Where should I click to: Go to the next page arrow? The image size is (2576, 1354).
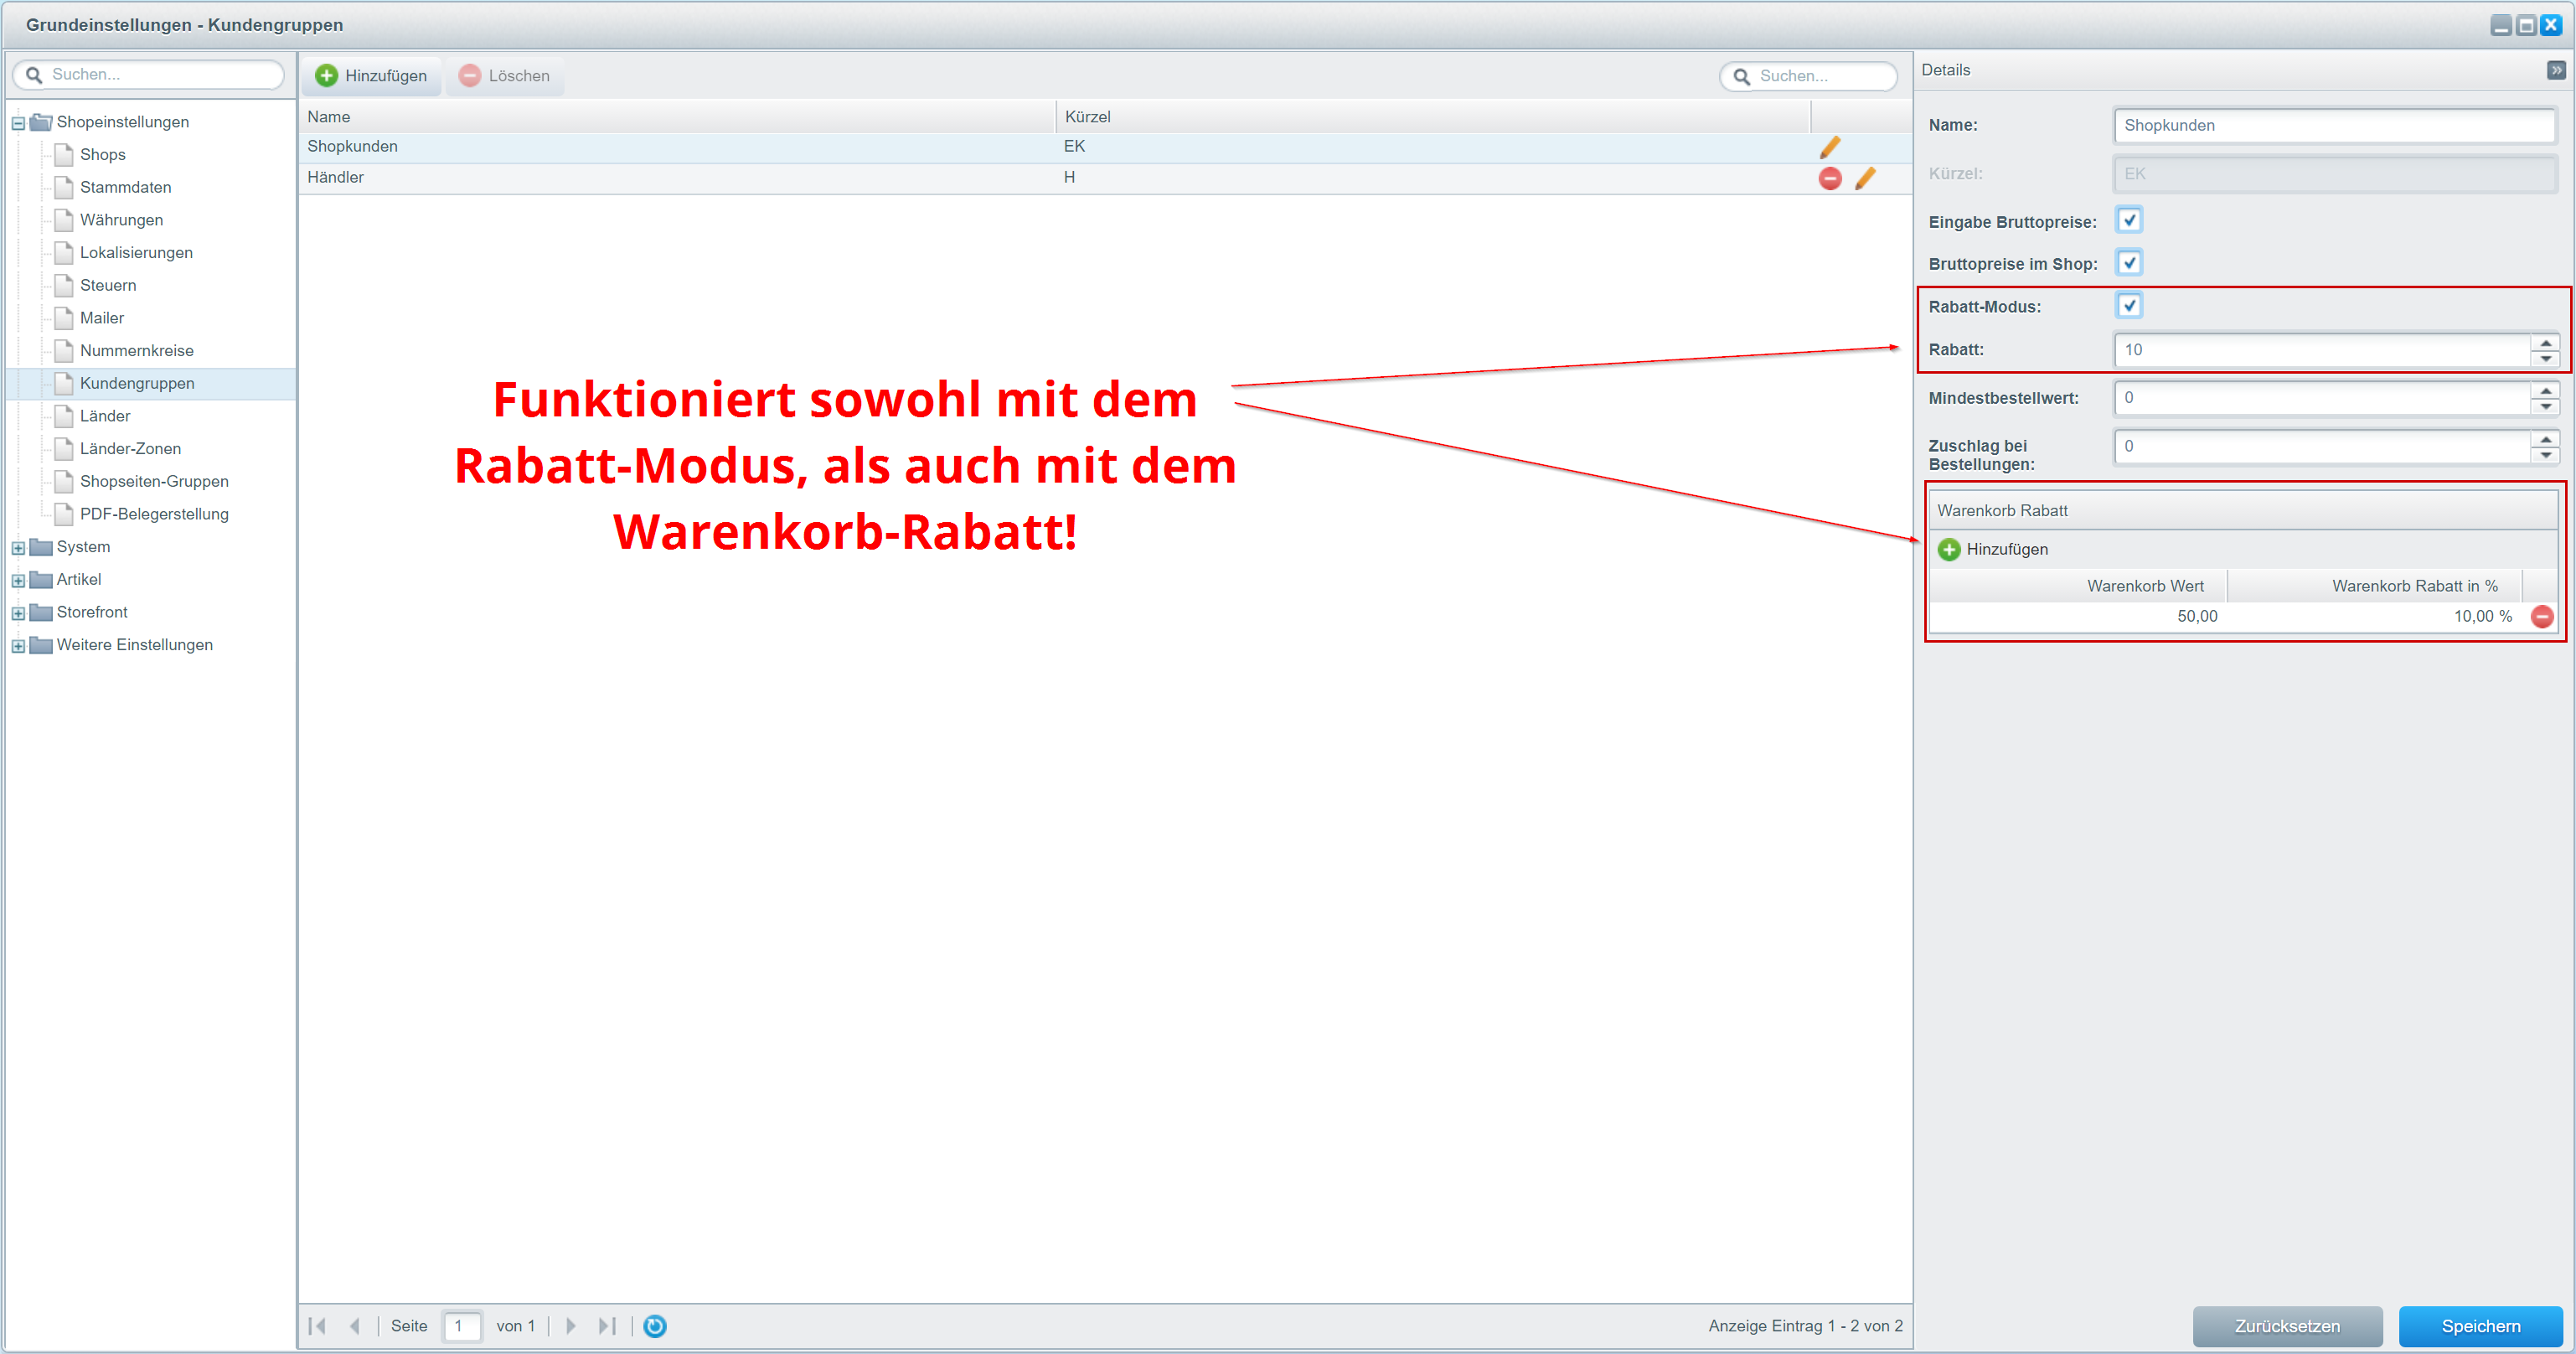571,1326
